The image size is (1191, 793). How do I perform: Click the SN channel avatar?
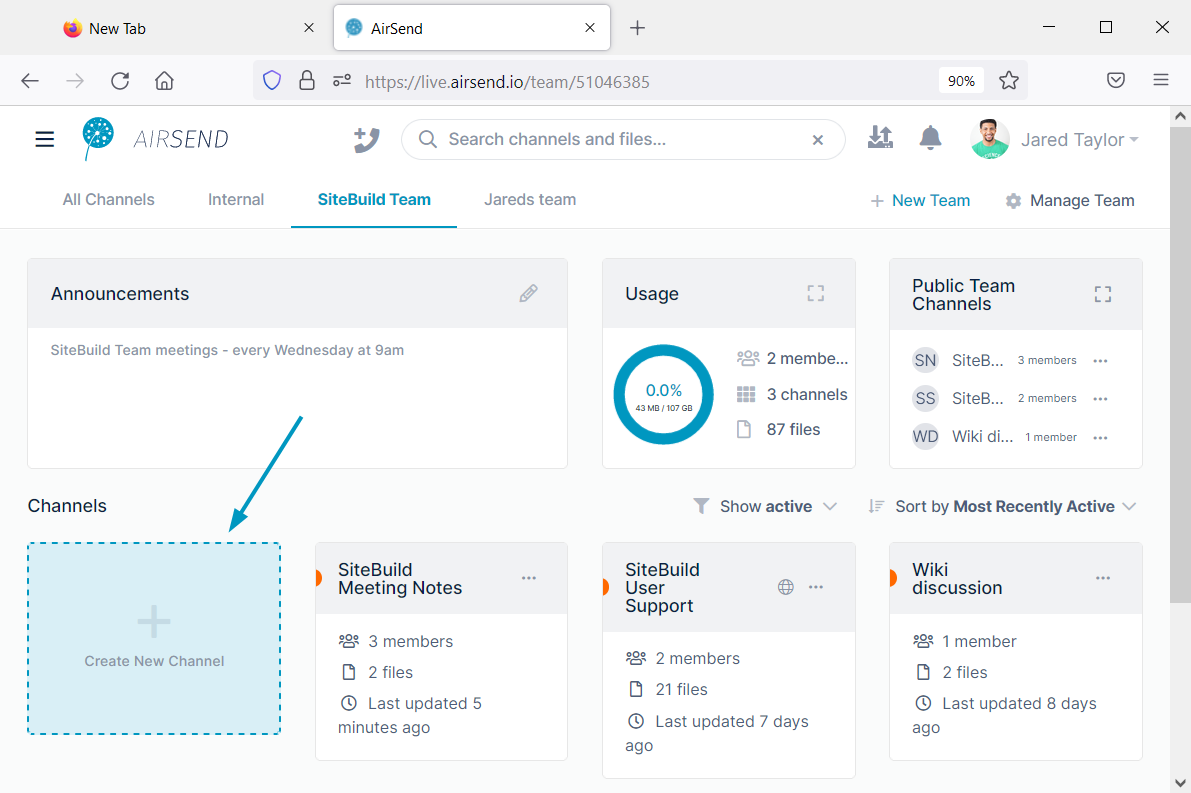[x=925, y=360]
